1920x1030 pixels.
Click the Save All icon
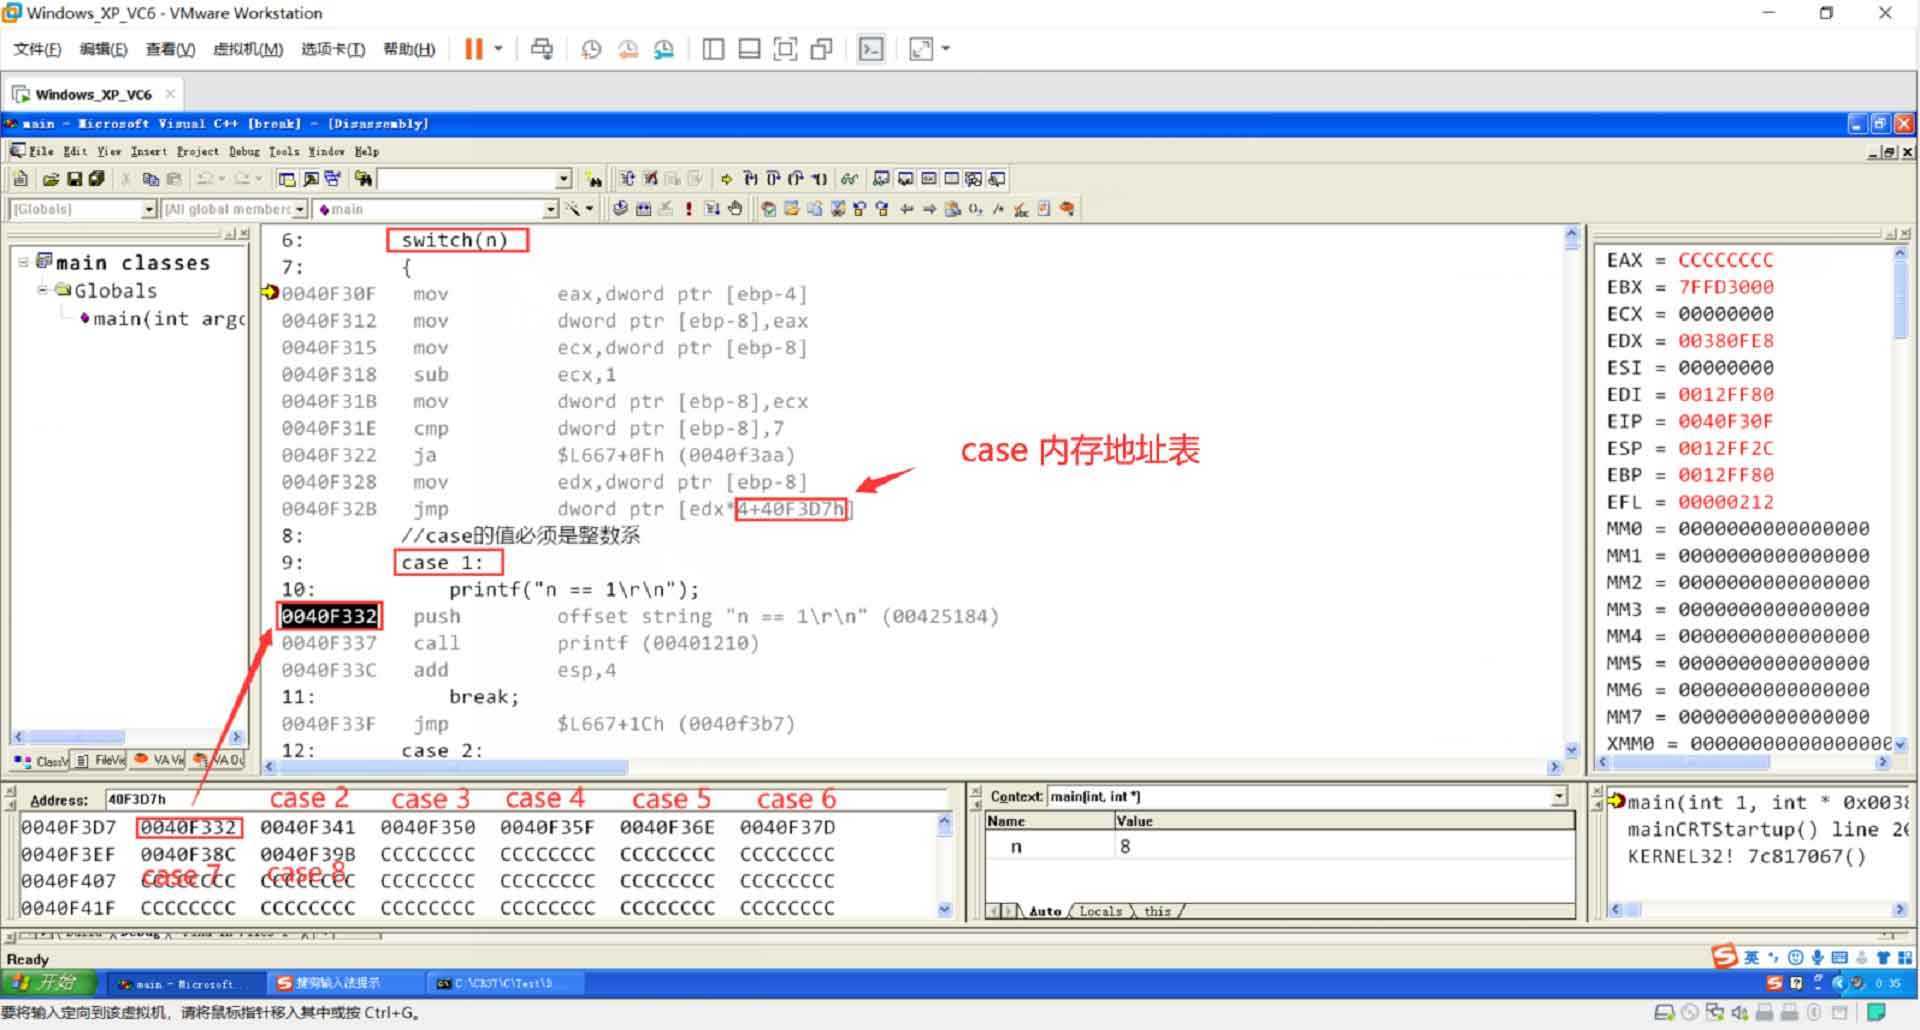pyautogui.click(x=96, y=179)
